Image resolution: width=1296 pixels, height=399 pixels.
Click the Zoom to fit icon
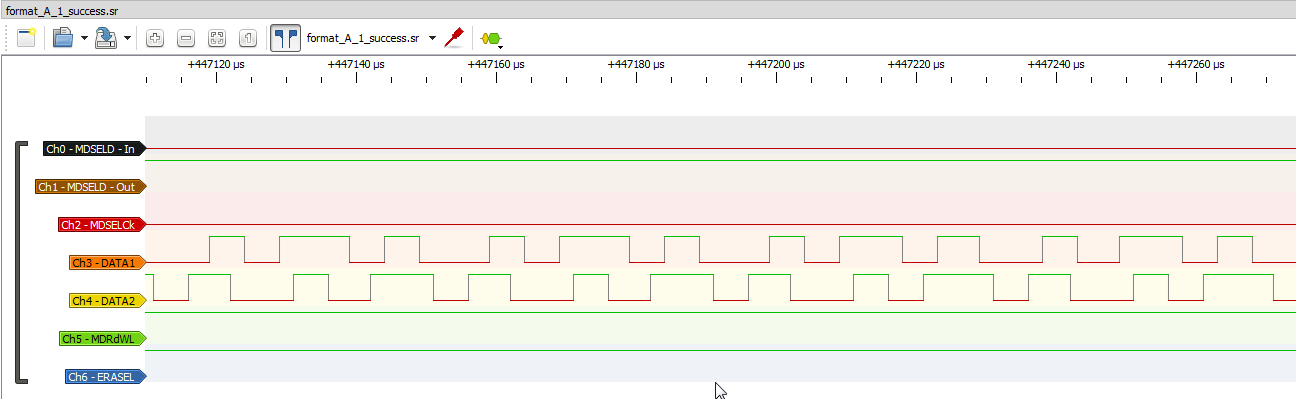tap(217, 38)
